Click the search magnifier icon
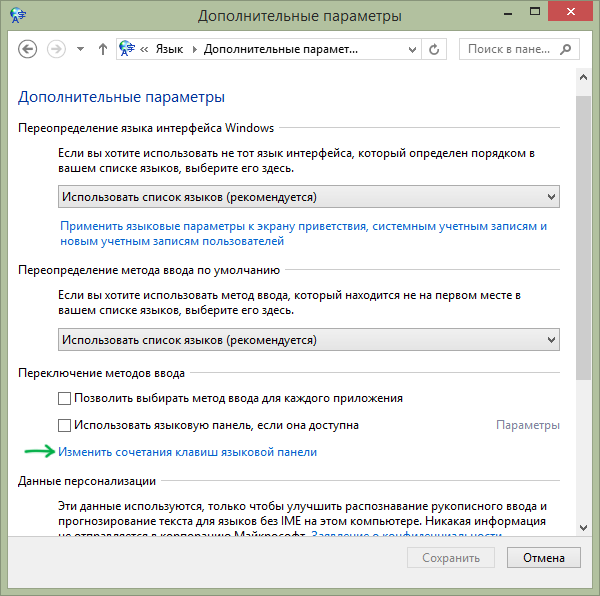Screen dimensions: 600x596 (565, 49)
